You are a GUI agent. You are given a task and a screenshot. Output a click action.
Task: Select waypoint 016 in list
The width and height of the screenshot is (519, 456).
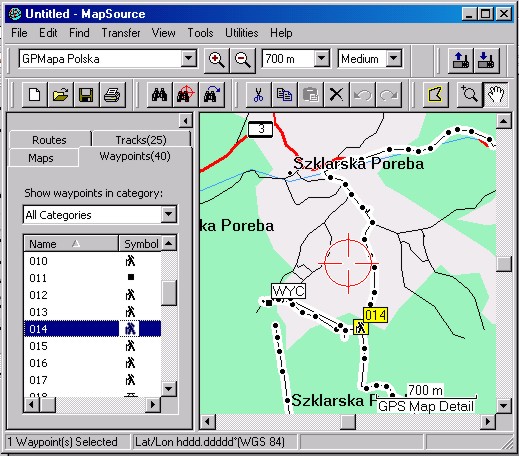(93, 363)
